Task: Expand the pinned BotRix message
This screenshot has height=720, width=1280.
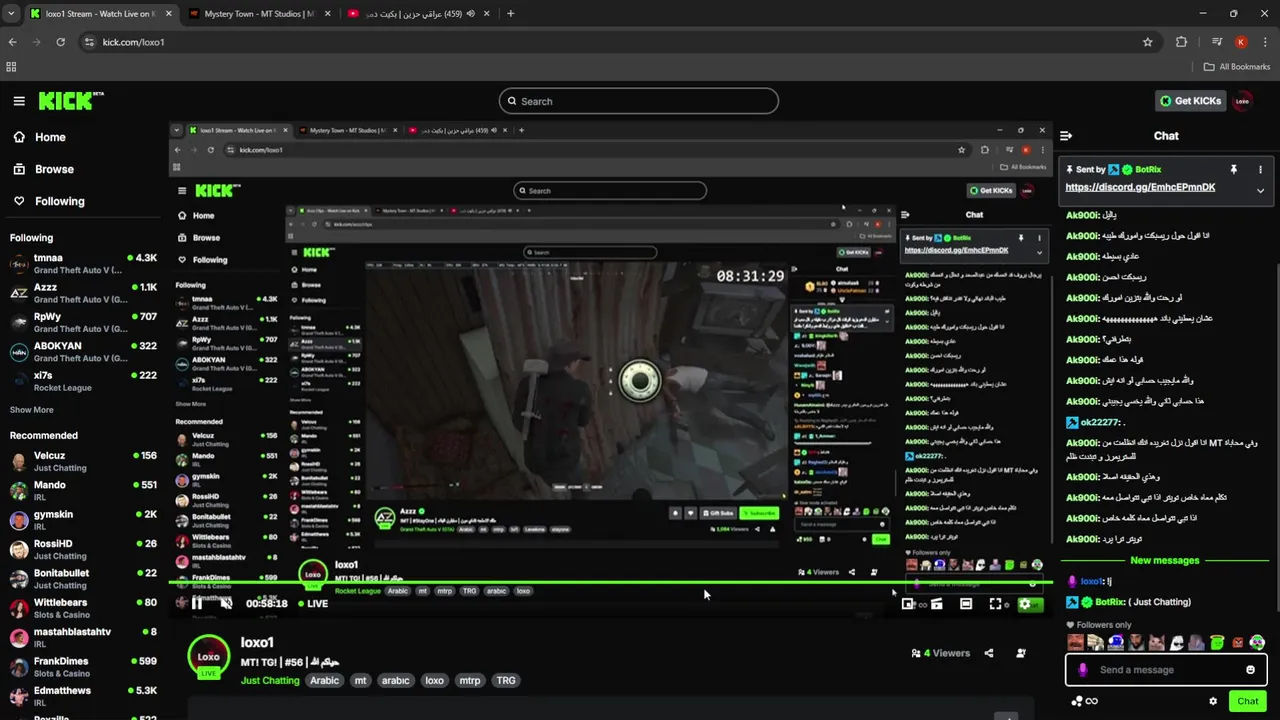Action: (1260, 190)
